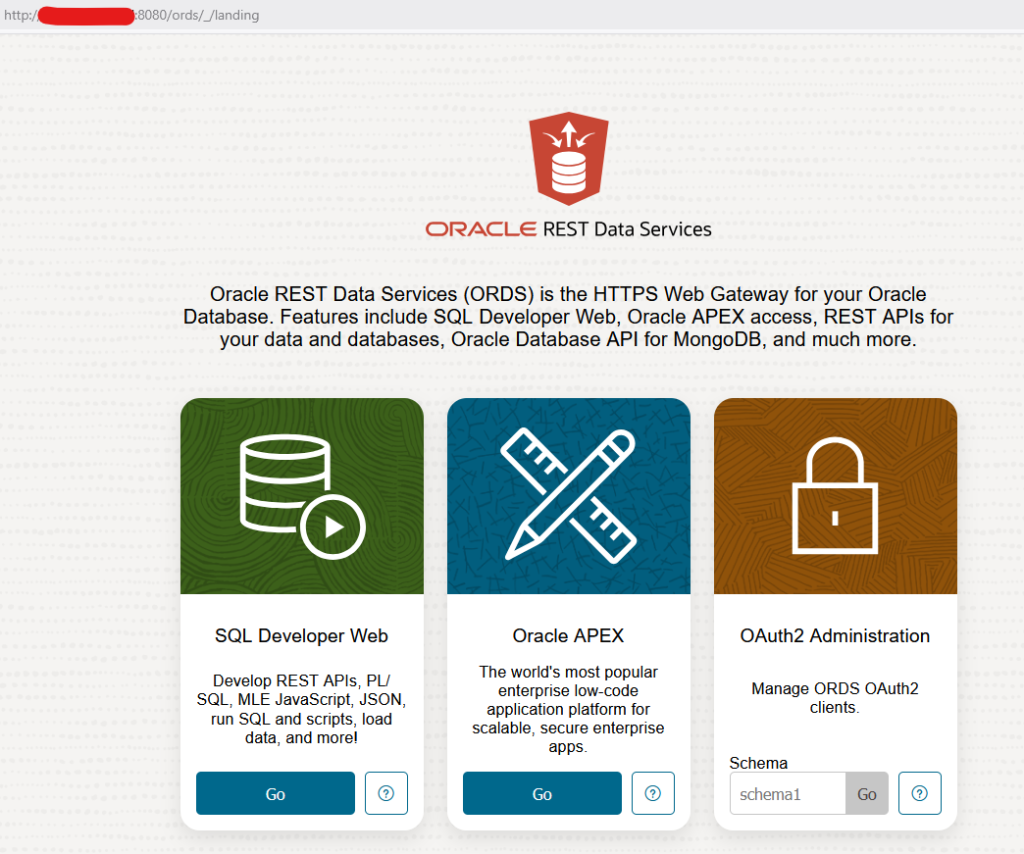Focus the Schema input field

coord(787,794)
